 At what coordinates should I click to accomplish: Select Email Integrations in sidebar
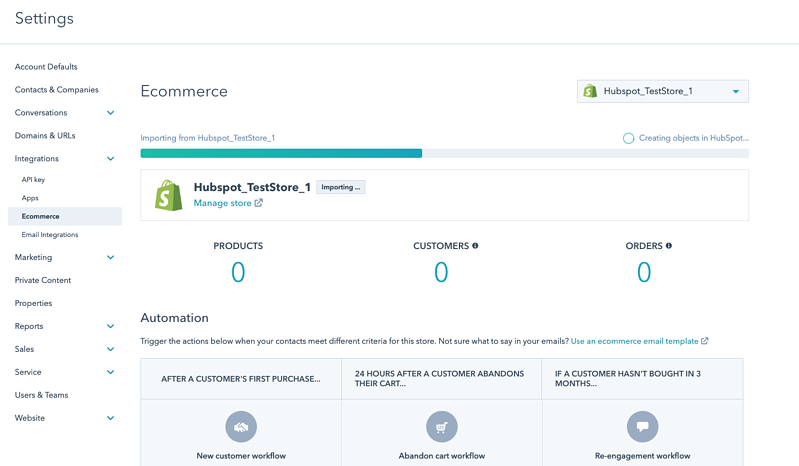[50, 235]
